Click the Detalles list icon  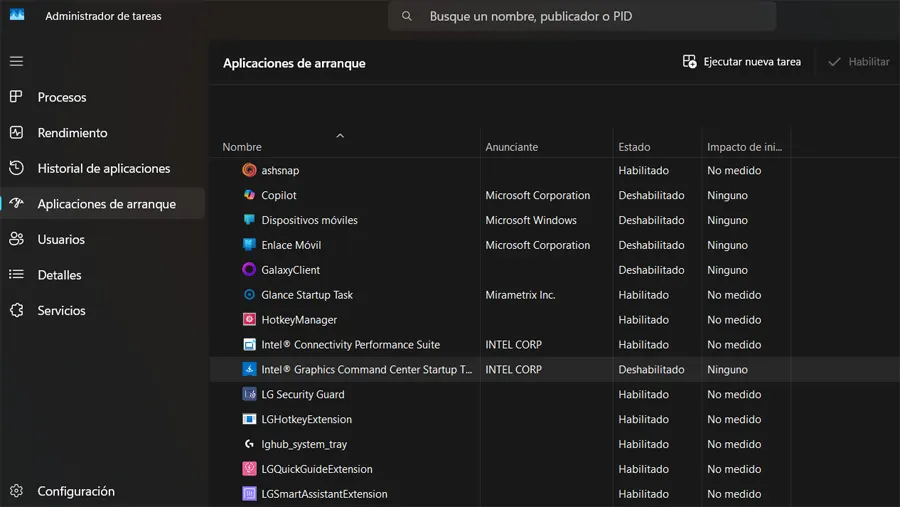[16, 274]
